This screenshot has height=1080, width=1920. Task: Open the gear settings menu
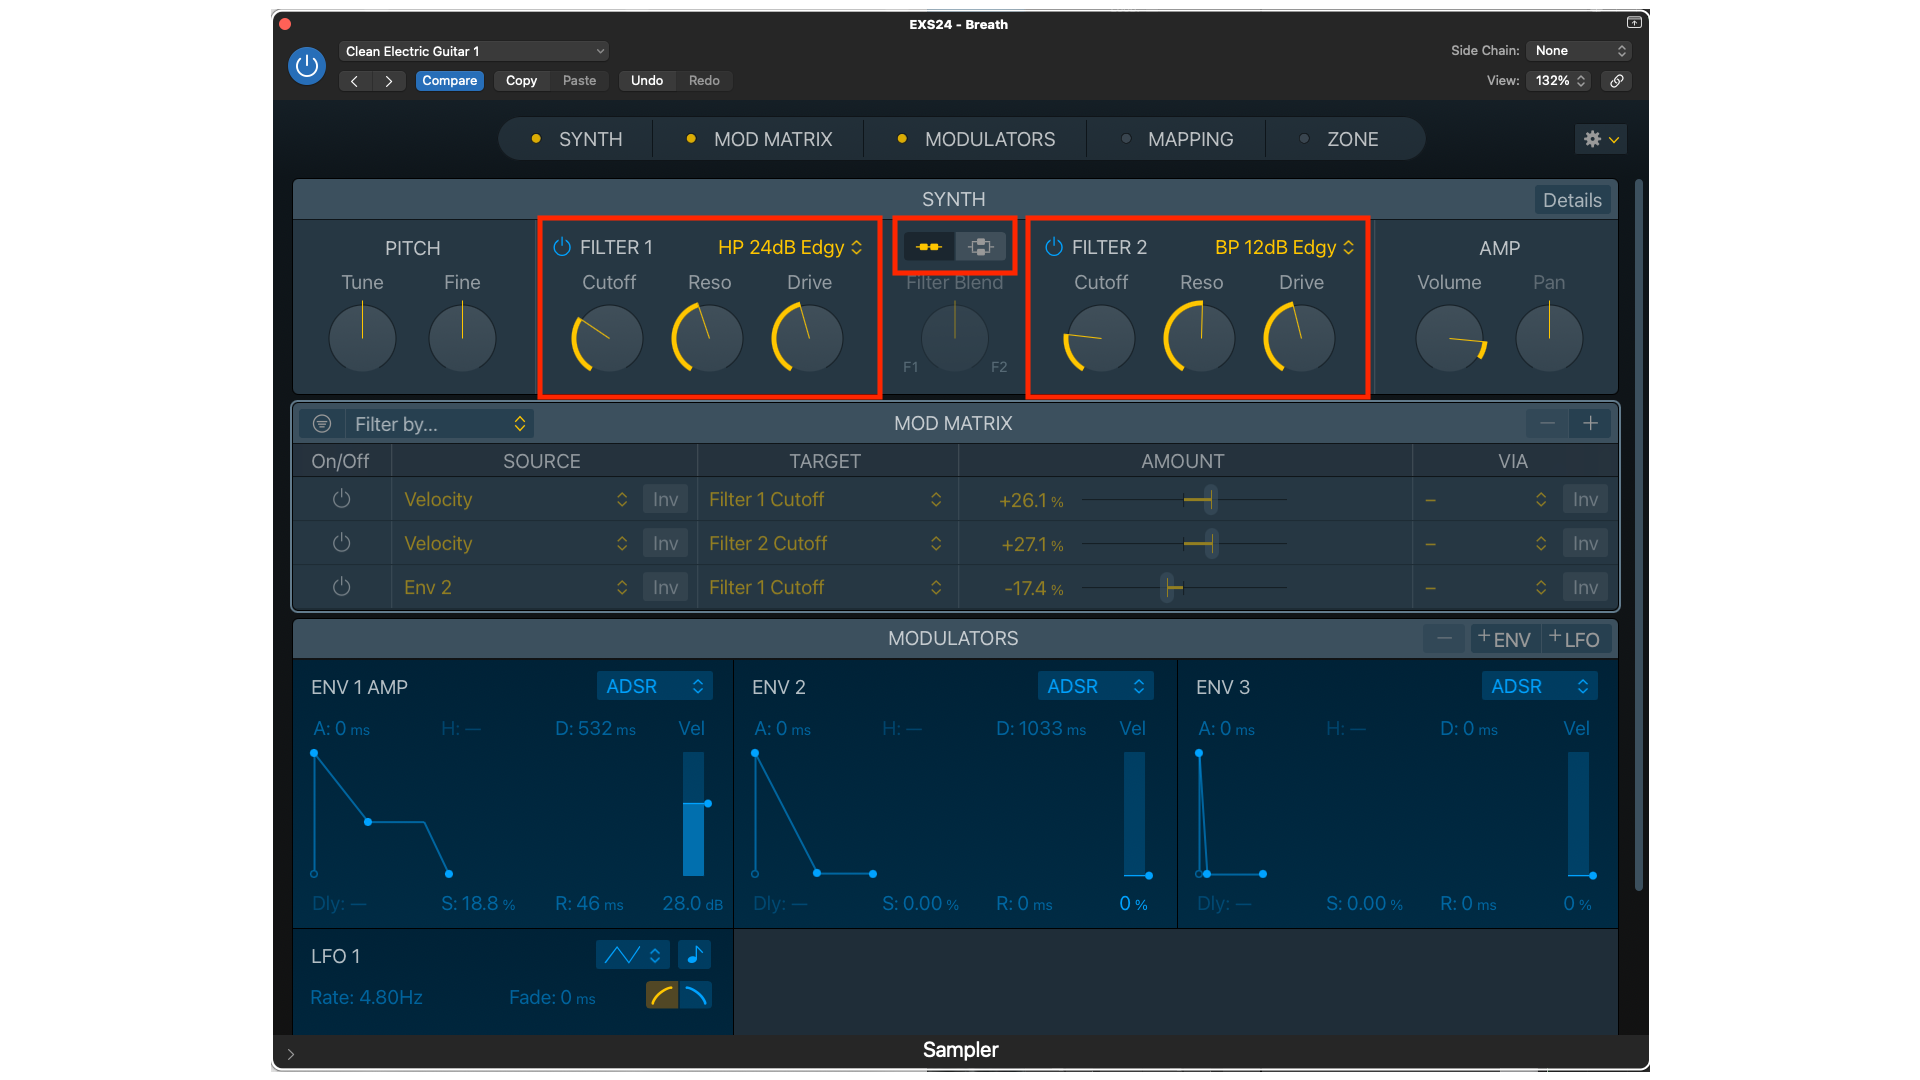(x=1600, y=140)
